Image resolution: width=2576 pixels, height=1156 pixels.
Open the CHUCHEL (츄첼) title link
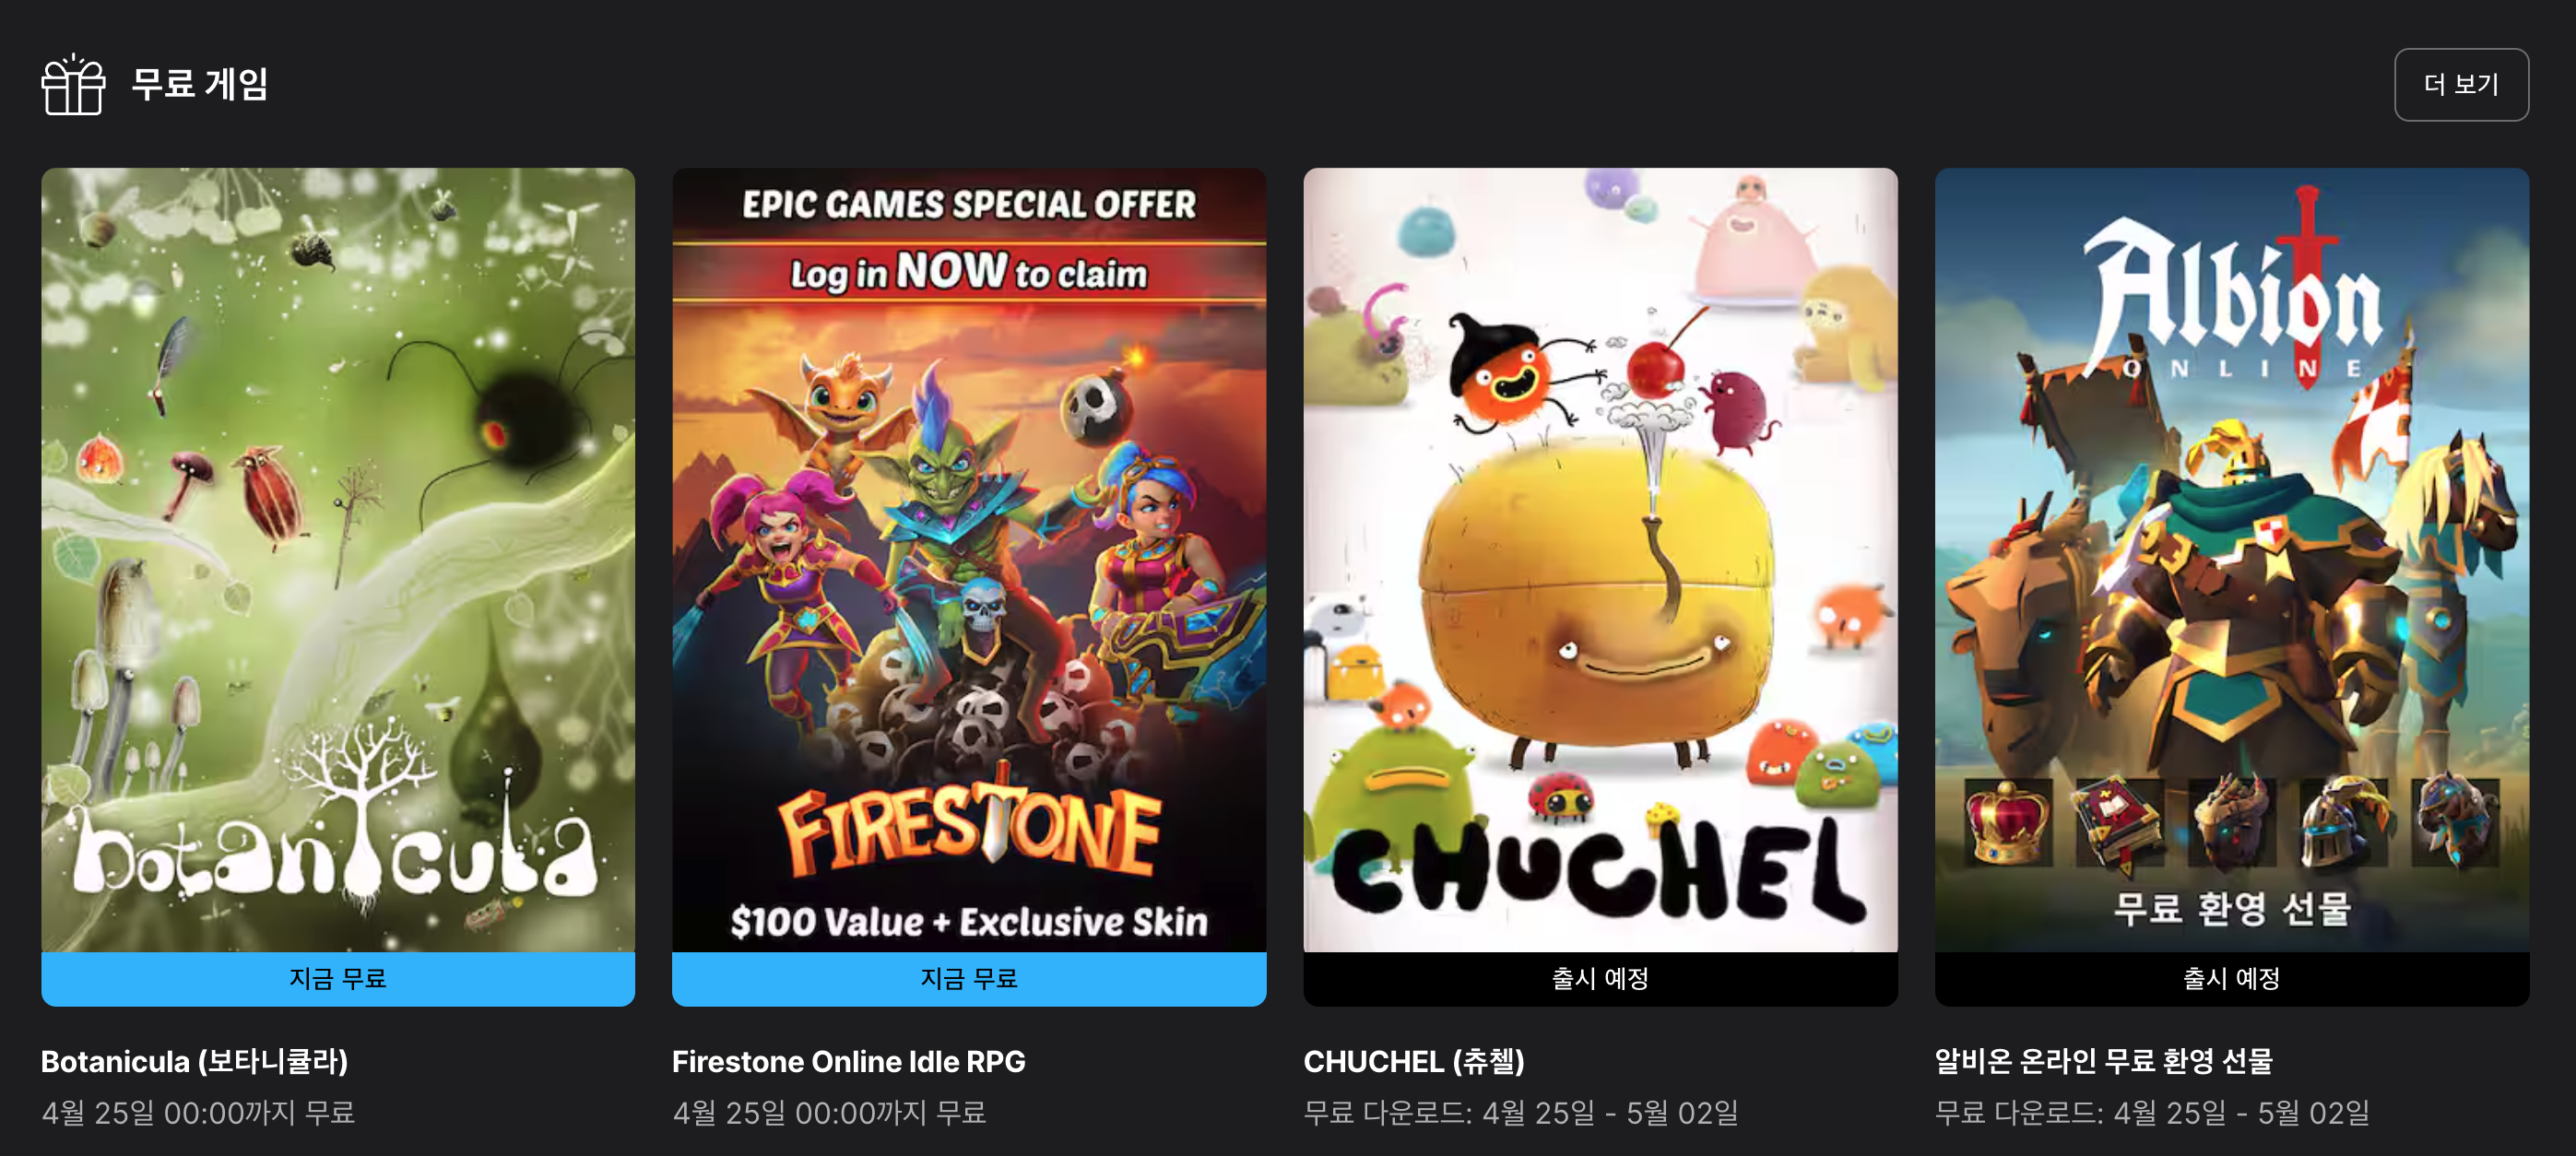(1414, 1061)
